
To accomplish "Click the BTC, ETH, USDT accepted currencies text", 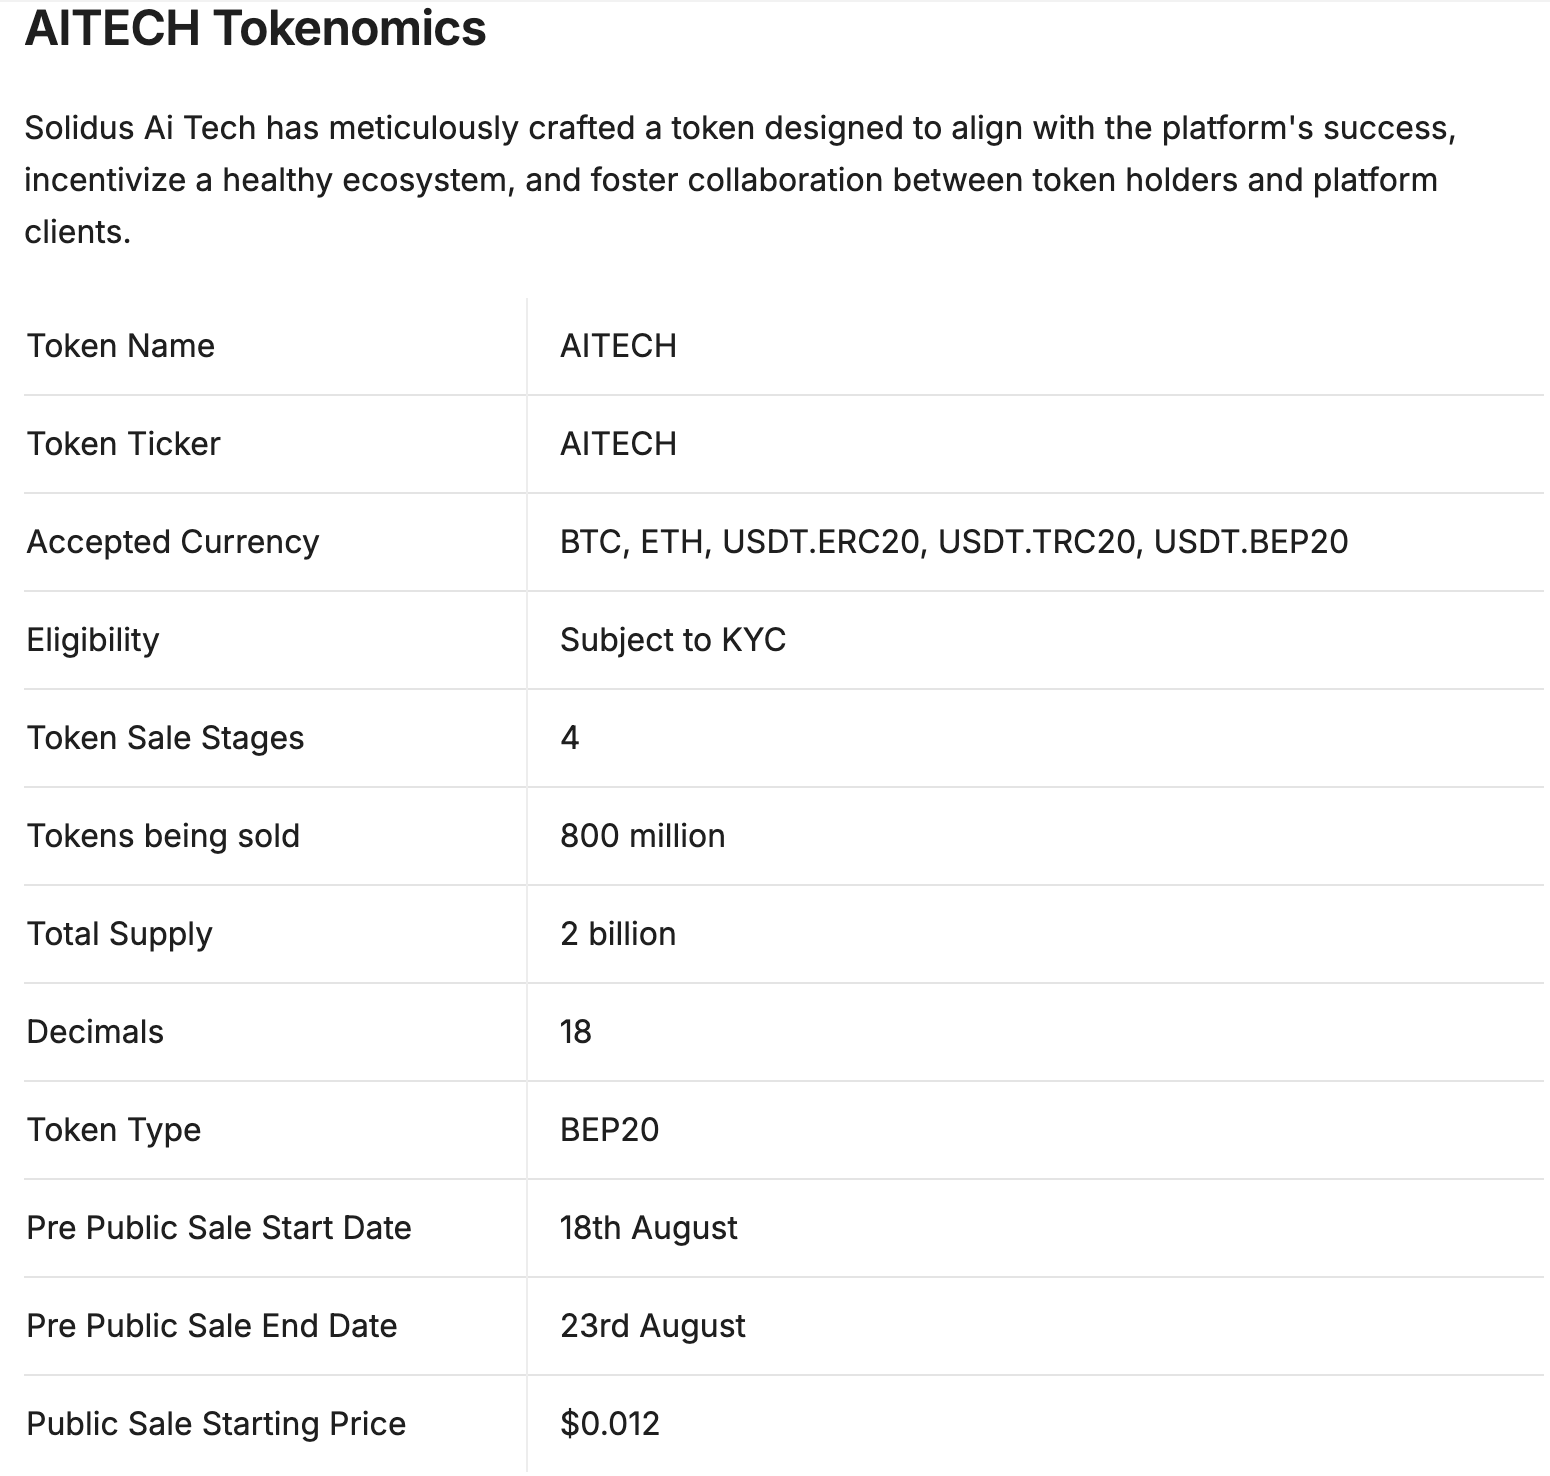I will (x=954, y=542).
